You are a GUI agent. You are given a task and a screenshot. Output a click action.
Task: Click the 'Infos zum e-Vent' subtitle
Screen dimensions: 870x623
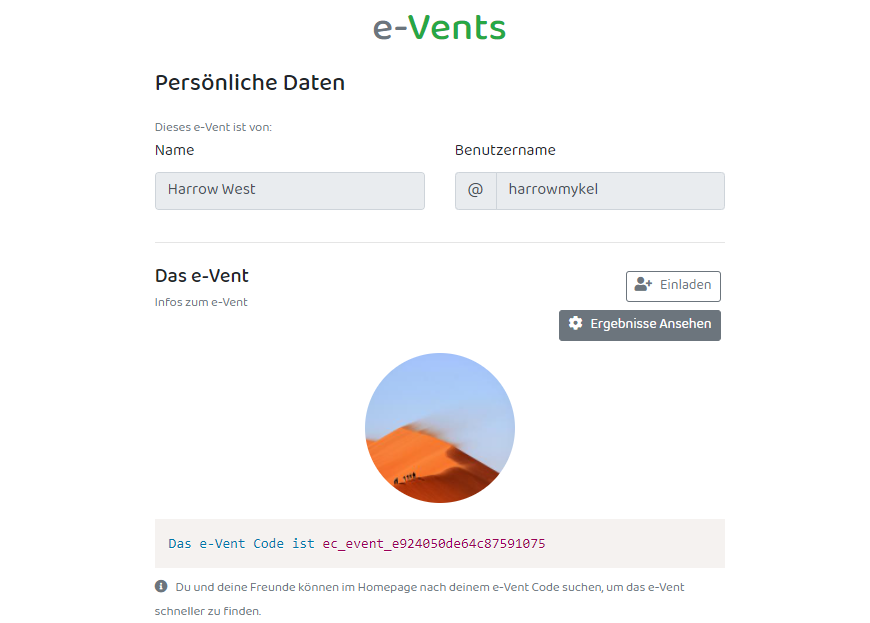coord(201,302)
